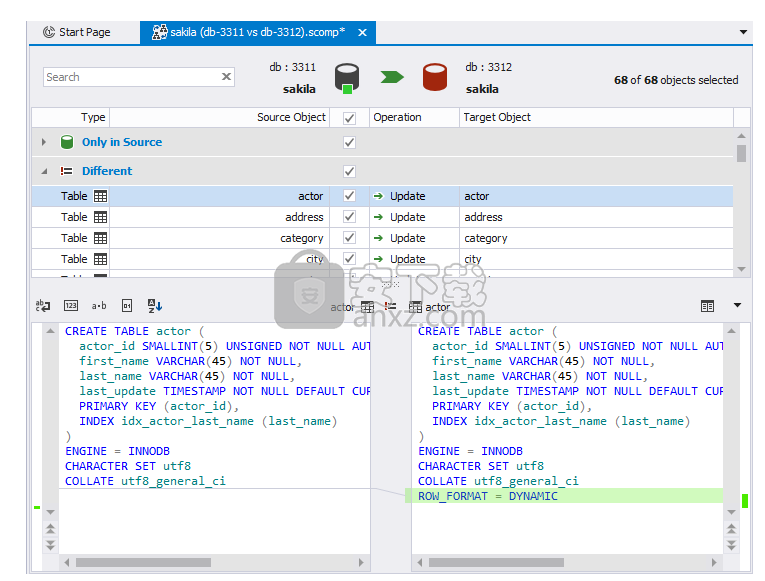This screenshot has height=581, width=765.
Task: Click the left script horizontal scrollbar thumb
Action: (x=143, y=562)
